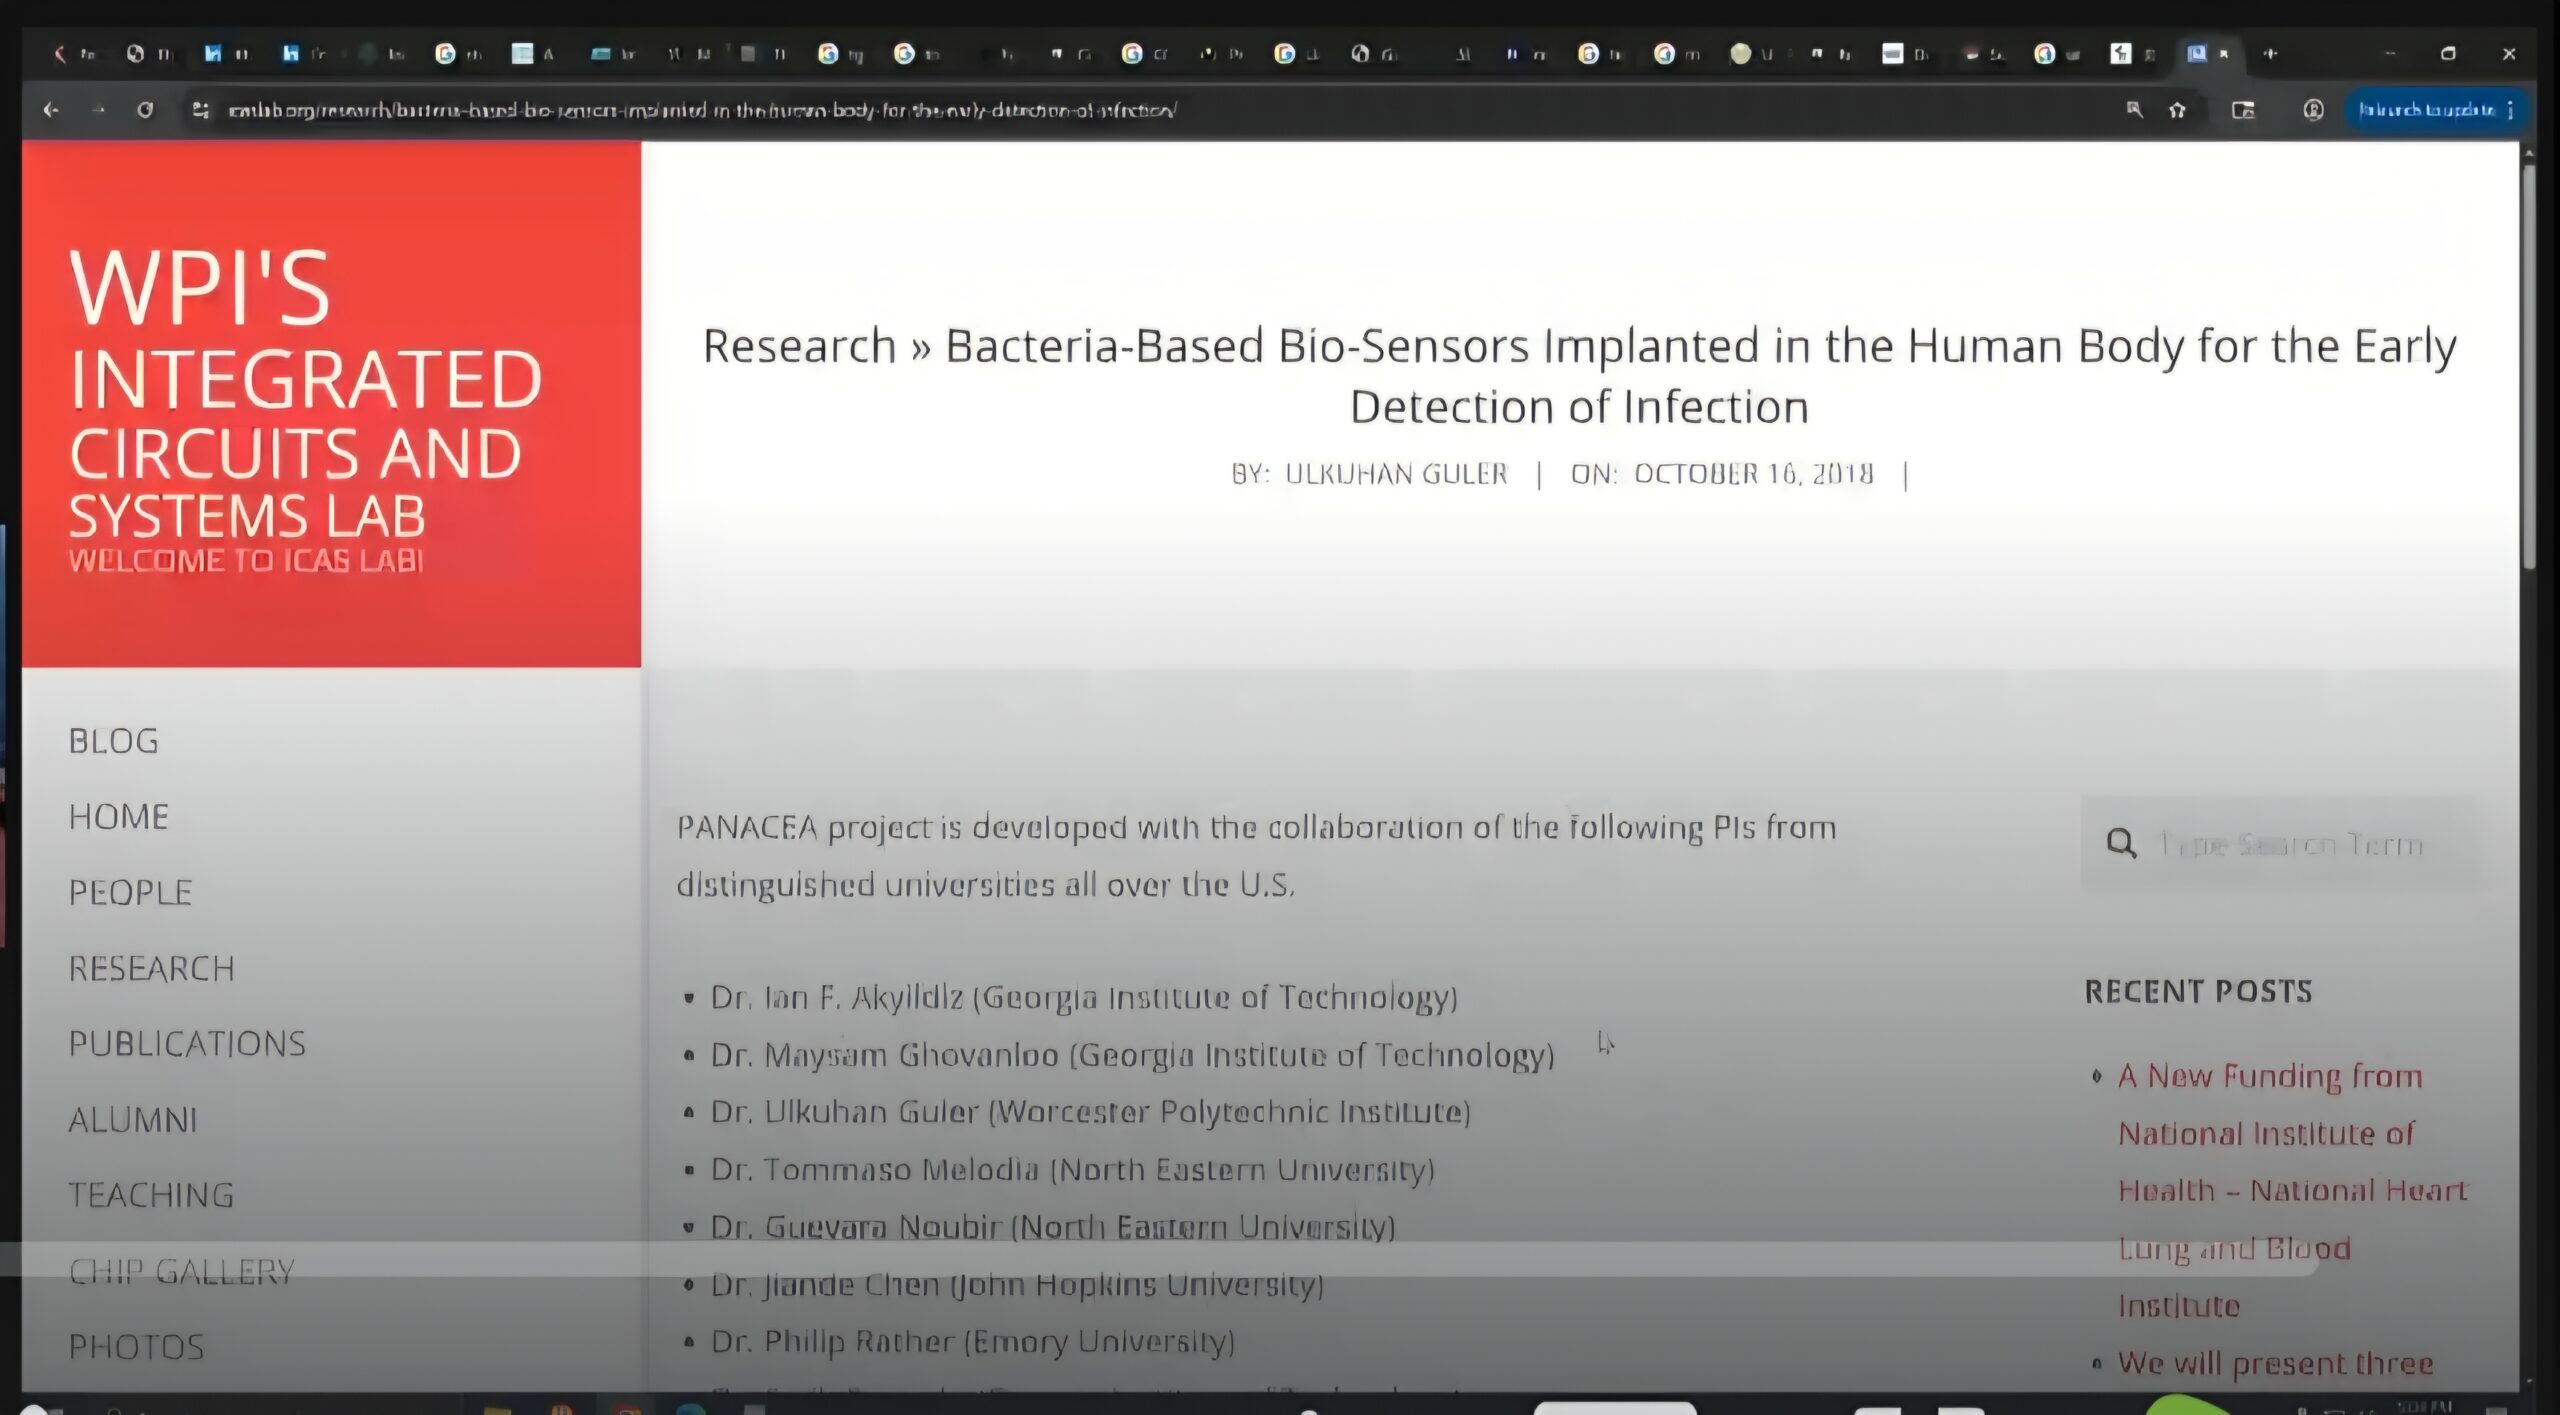Open the CHIP GALLERY page
Image resolution: width=2560 pixels, height=1415 pixels.
[x=181, y=1271]
